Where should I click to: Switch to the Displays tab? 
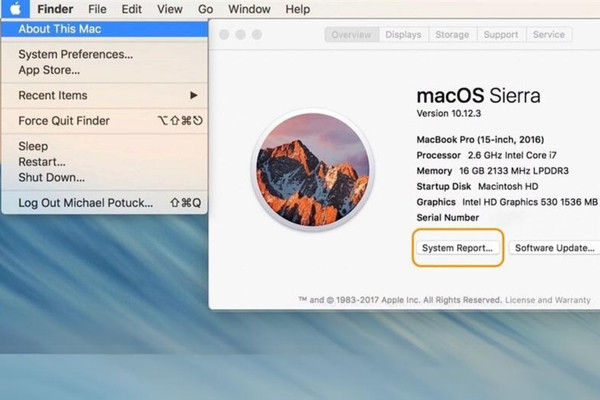[x=403, y=35]
